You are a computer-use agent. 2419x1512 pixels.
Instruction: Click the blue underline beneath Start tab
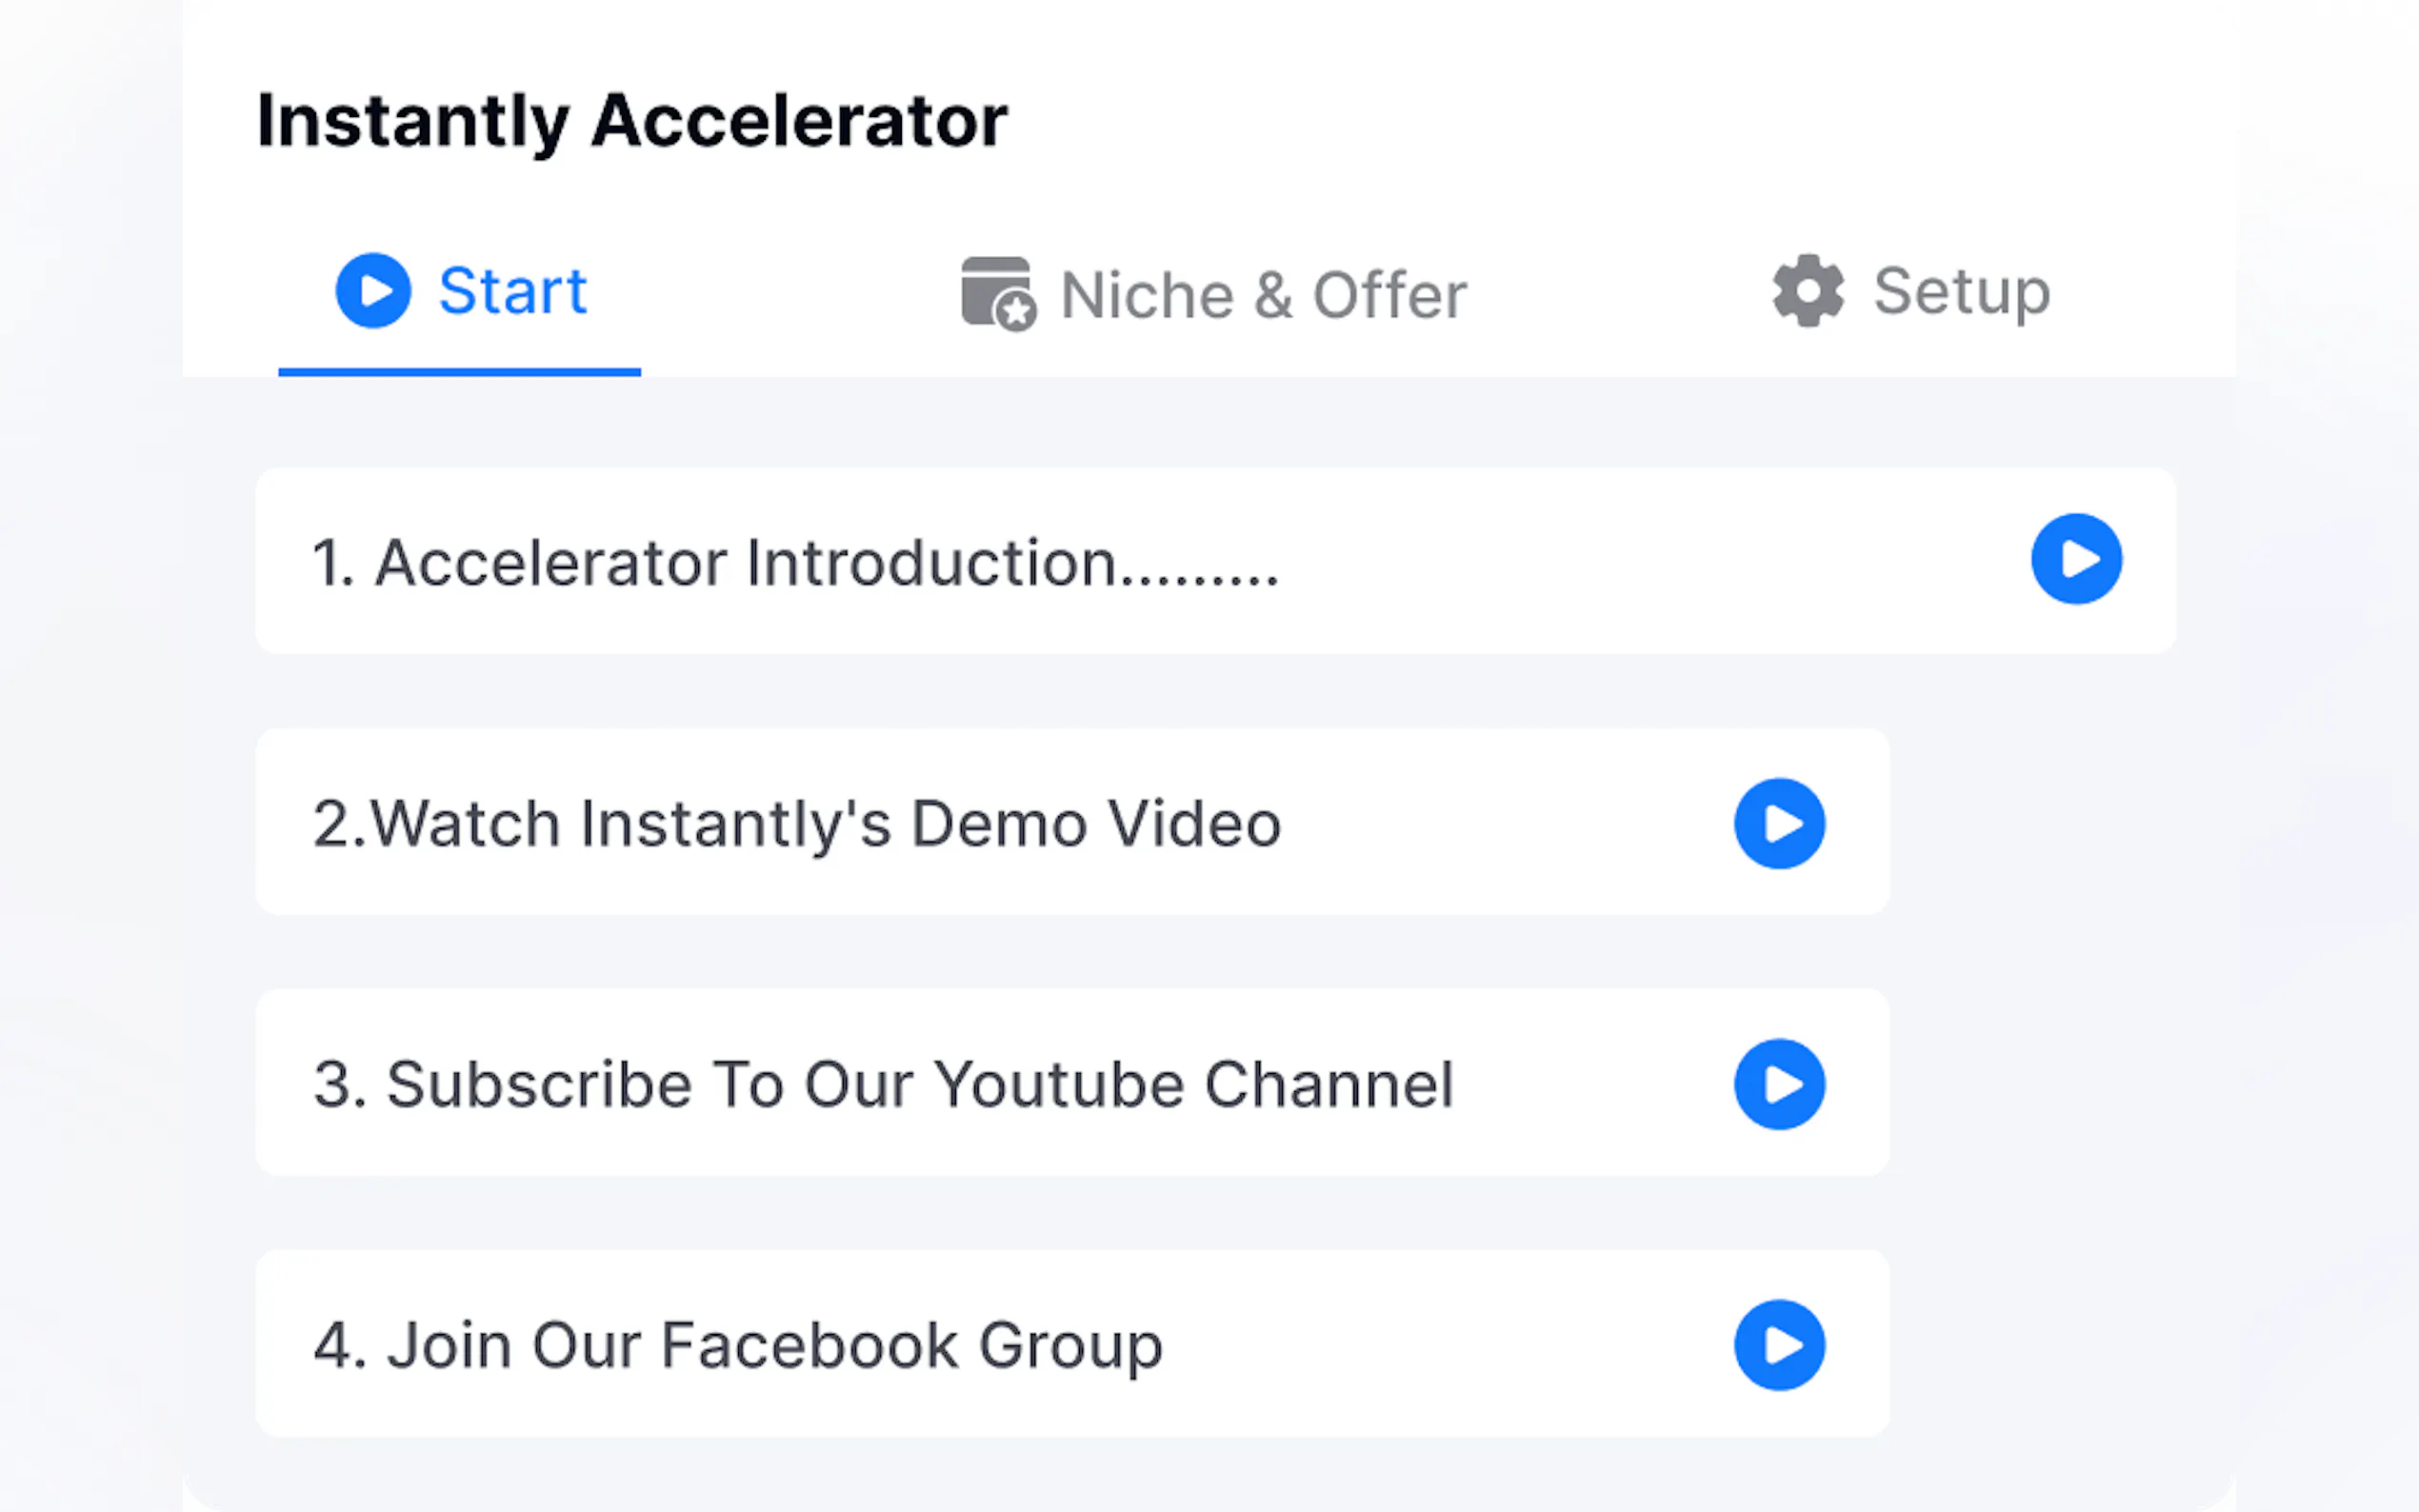click(x=459, y=372)
